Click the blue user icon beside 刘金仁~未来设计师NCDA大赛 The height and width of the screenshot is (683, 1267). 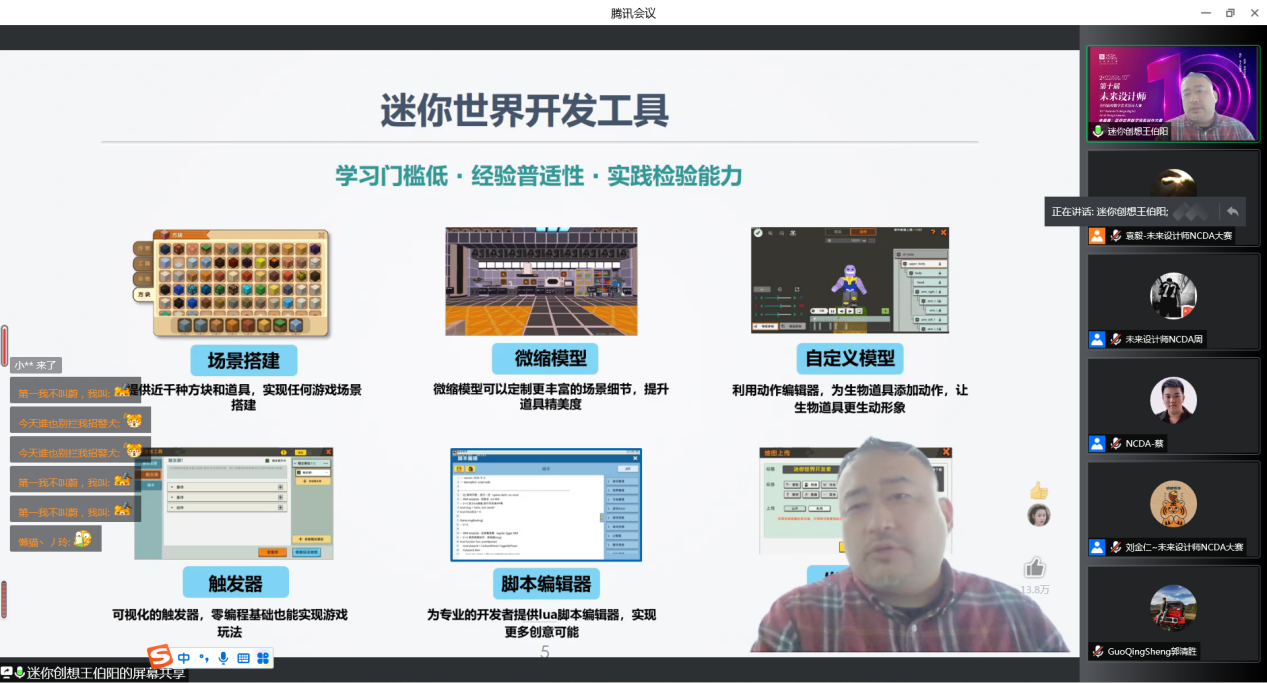click(x=1097, y=547)
